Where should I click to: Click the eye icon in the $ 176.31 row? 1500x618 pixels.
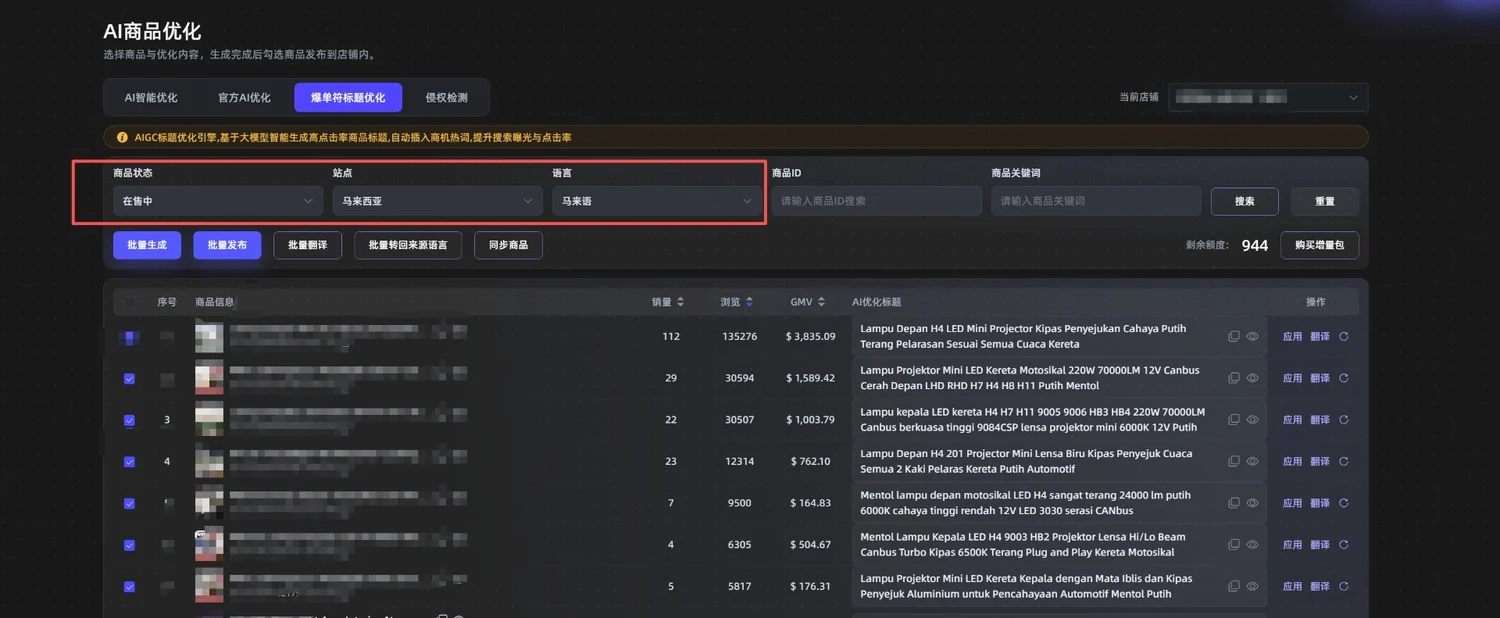tap(1252, 586)
